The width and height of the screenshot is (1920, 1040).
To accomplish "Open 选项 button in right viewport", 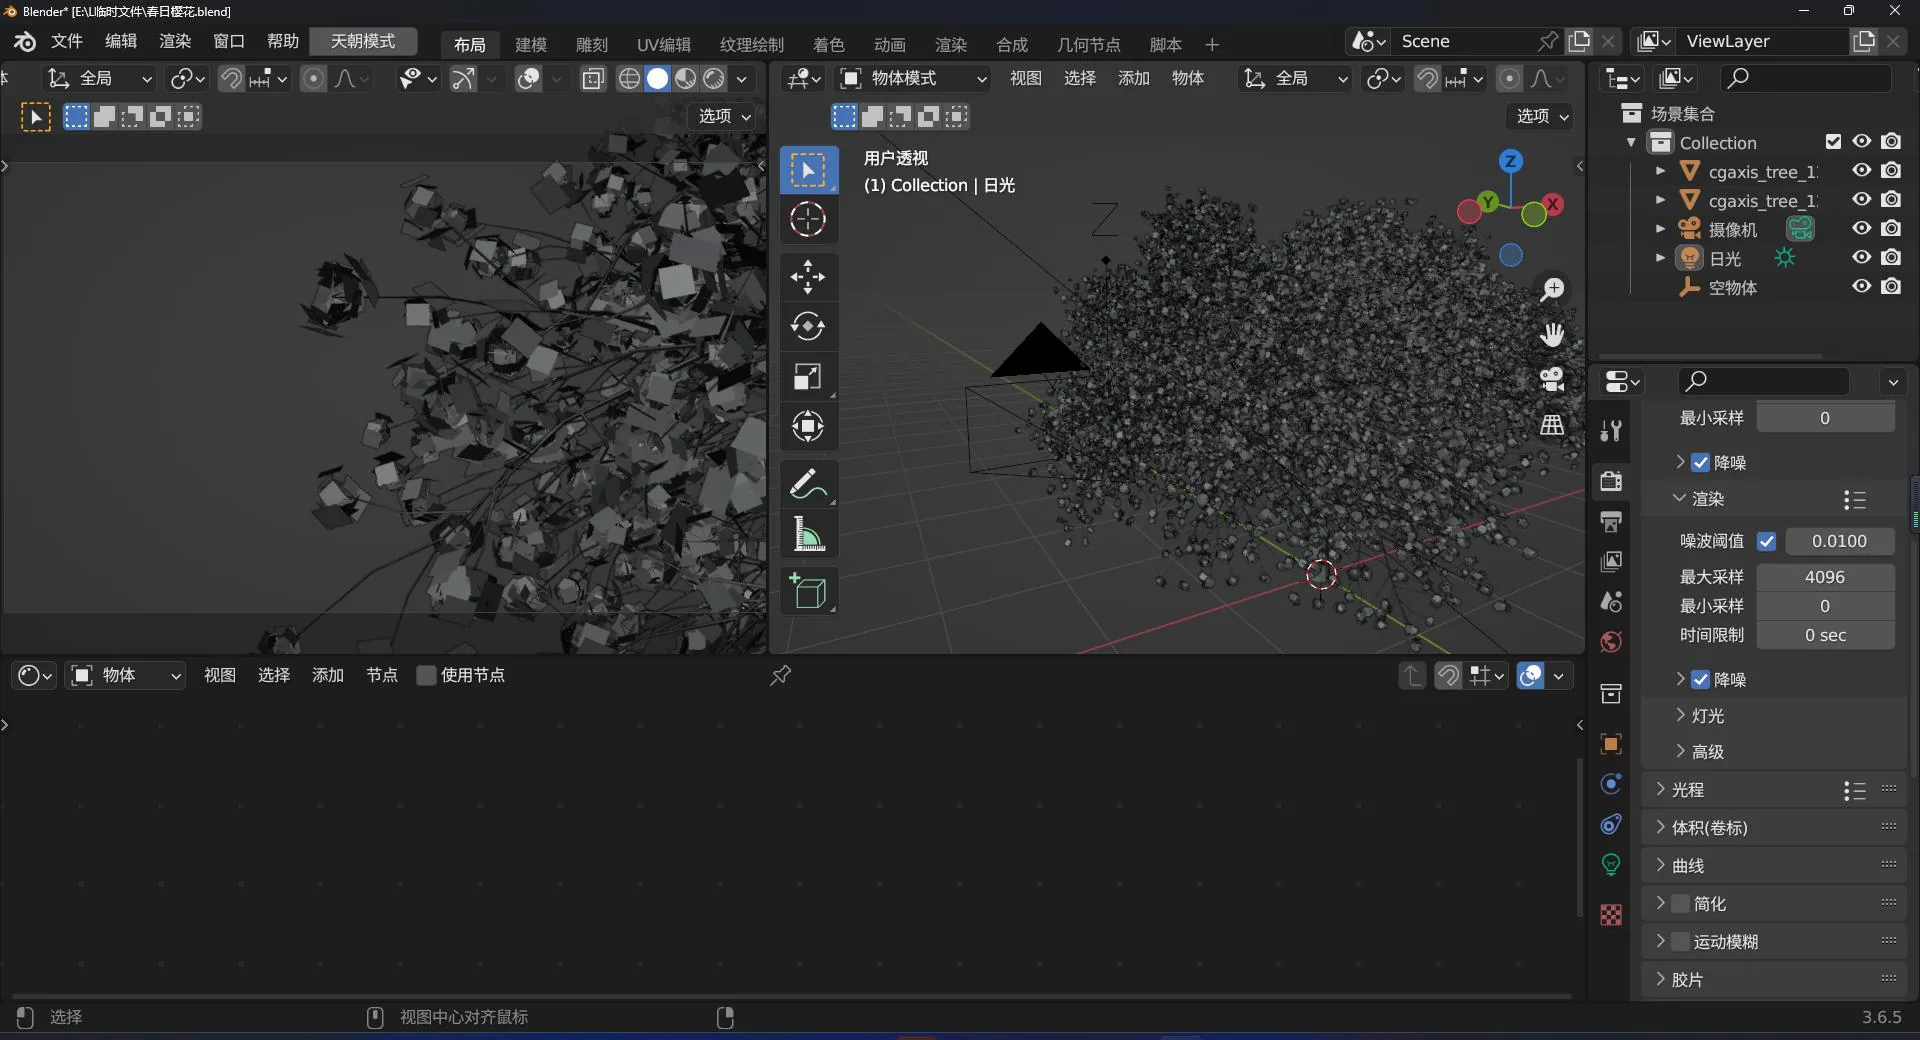I will pyautogui.click(x=1541, y=116).
